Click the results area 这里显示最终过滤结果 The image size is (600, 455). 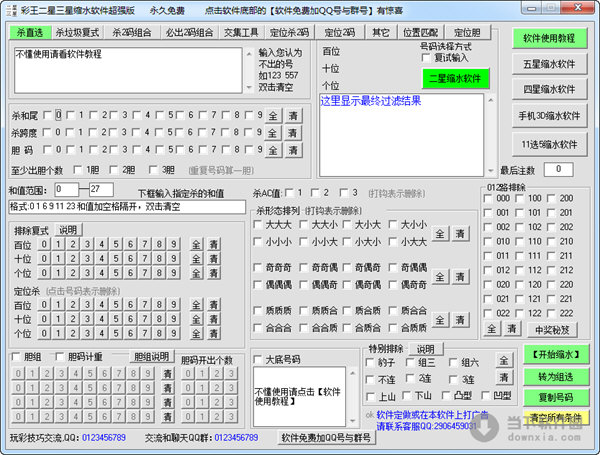click(401, 135)
